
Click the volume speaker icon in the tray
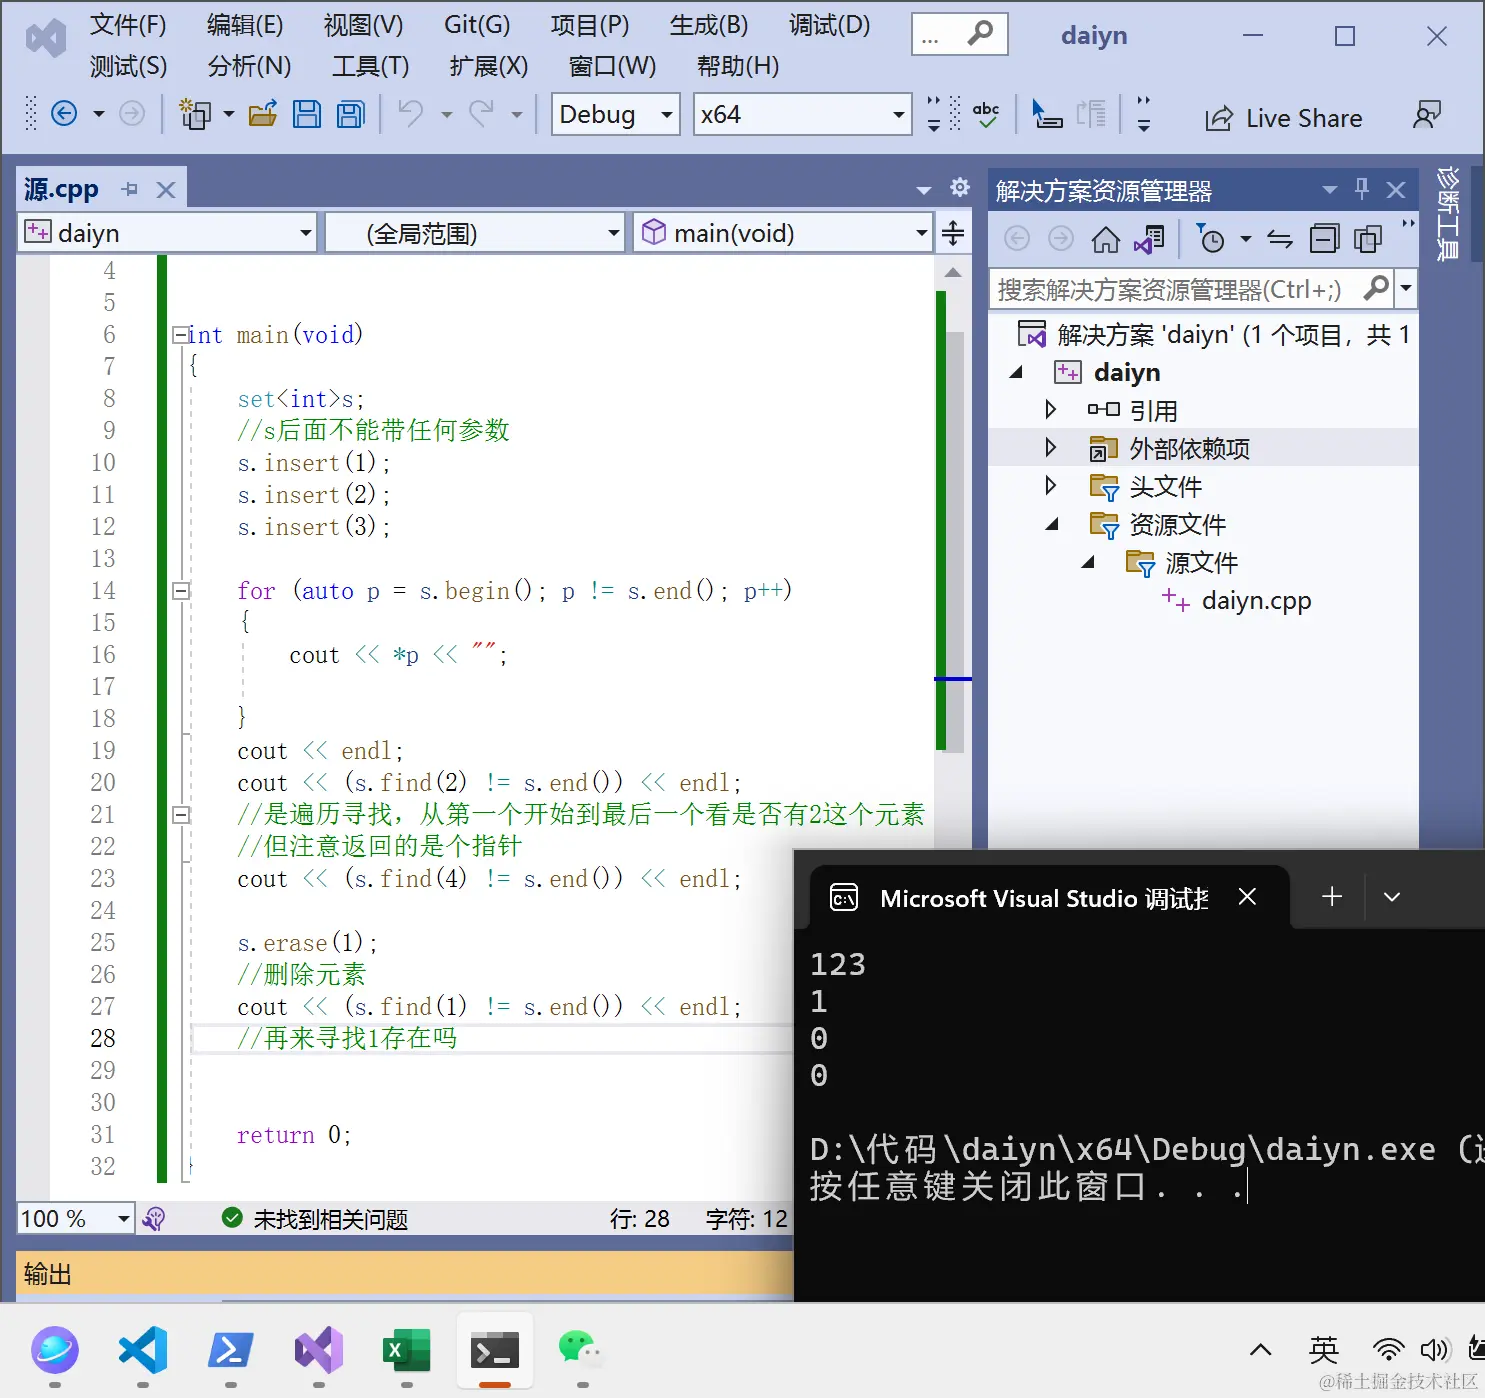coord(1434,1350)
